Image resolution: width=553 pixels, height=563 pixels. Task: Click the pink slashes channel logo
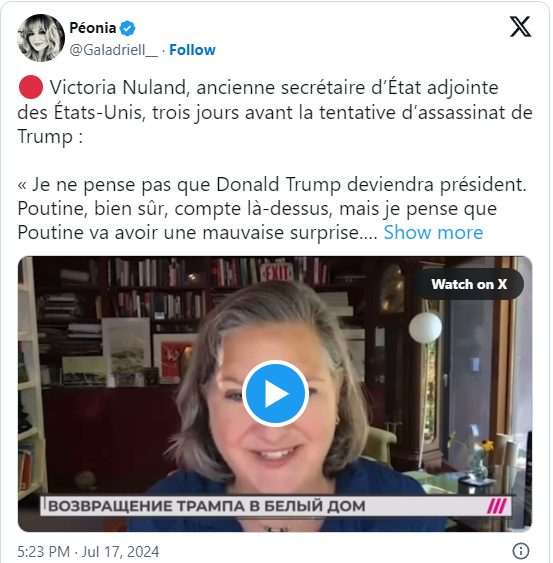click(x=497, y=506)
